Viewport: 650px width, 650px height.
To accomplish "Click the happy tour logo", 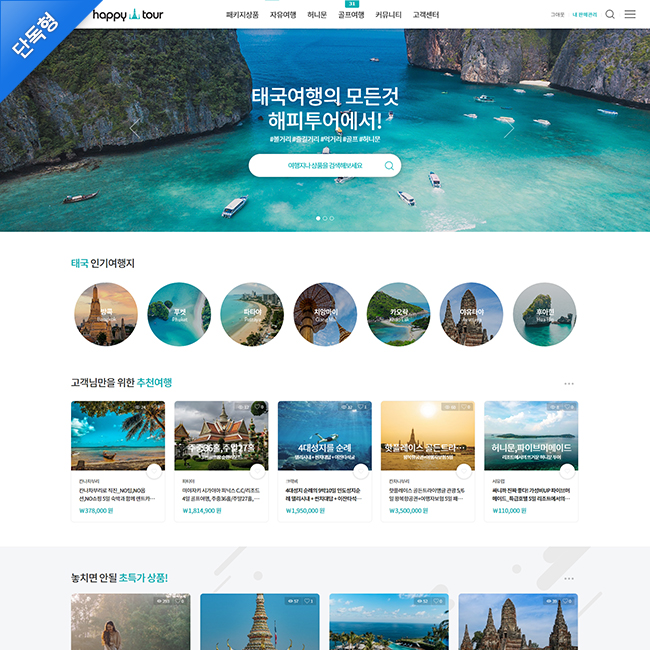I will pyautogui.click(x=128, y=15).
